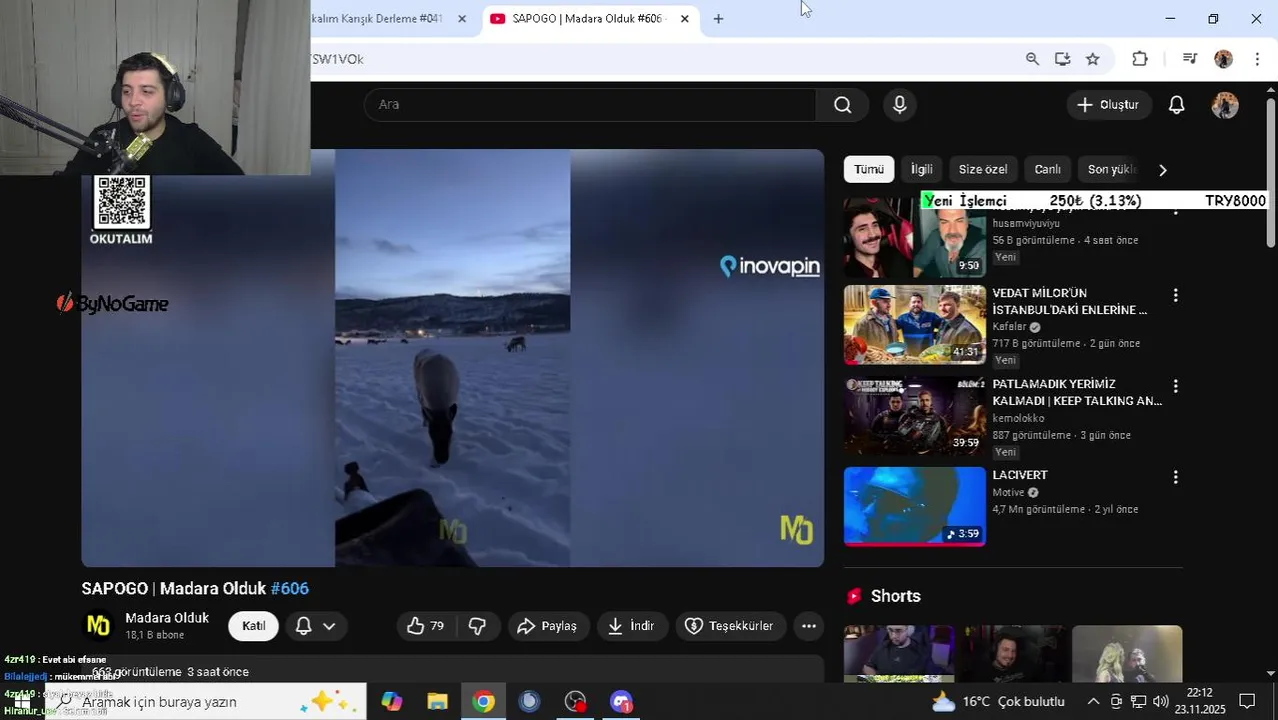Open 'VEDAT MİLOR'ÜN İSTANBUL'DAKİ ENLERİNE' title
This screenshot has width=1278, height=720.
(1069, 302)
